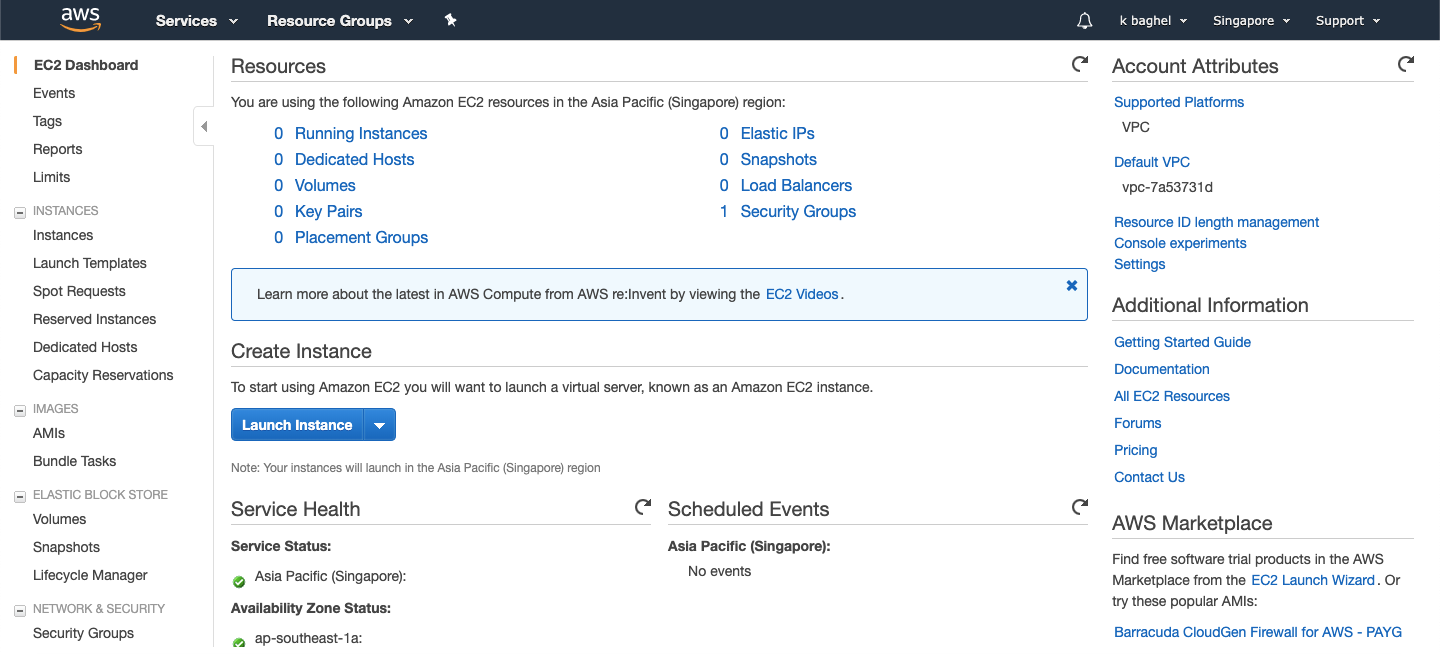Viewport: 1440px width, 654px height.
Task: Open Launch Templates in sidebar
Action: [90, 263]
